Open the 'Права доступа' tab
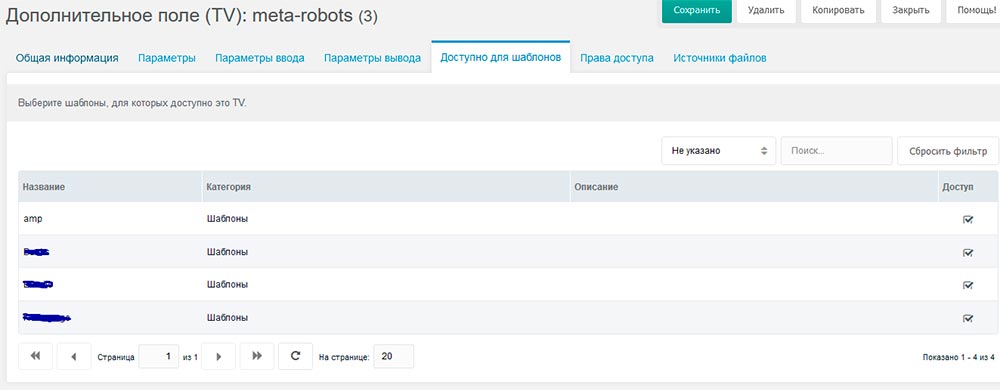The width and height of the screenshot is (1000, 390). point(617,58)
